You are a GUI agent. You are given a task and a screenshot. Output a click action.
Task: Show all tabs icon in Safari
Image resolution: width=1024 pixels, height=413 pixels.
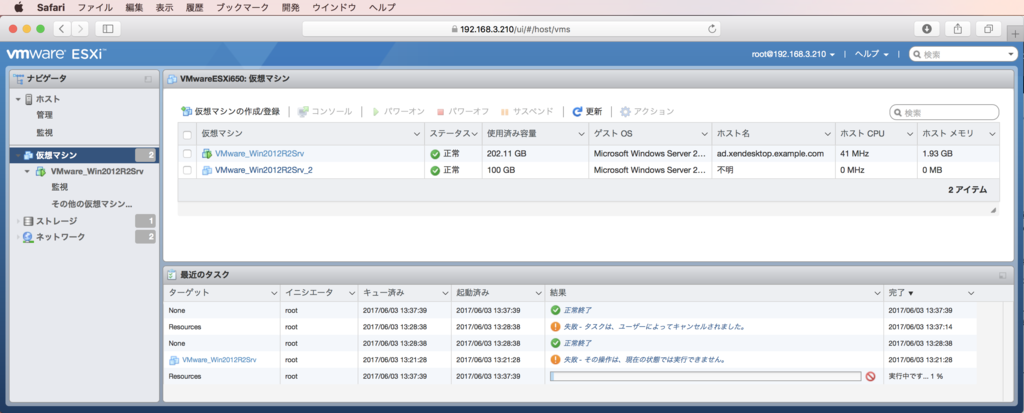(988, 29)
